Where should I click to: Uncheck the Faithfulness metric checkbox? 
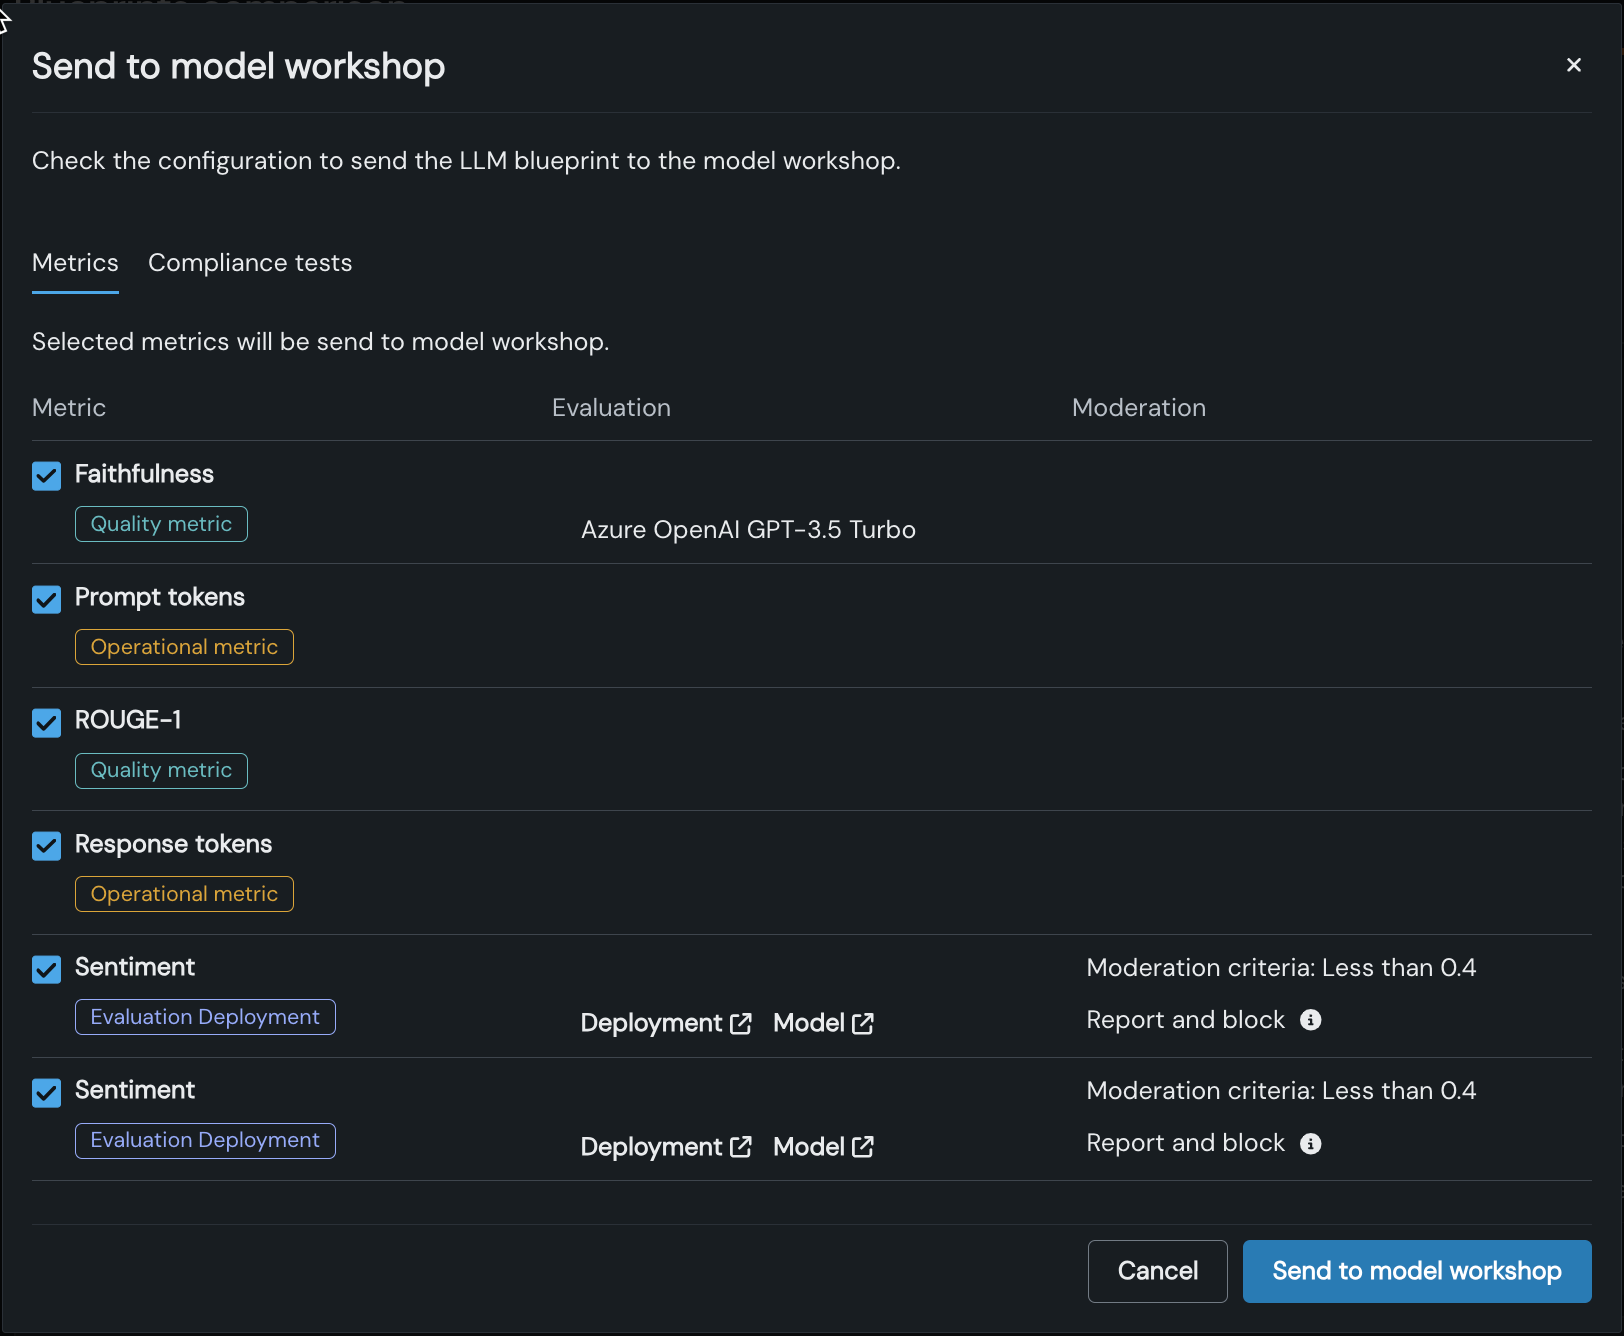click(47, 476)
